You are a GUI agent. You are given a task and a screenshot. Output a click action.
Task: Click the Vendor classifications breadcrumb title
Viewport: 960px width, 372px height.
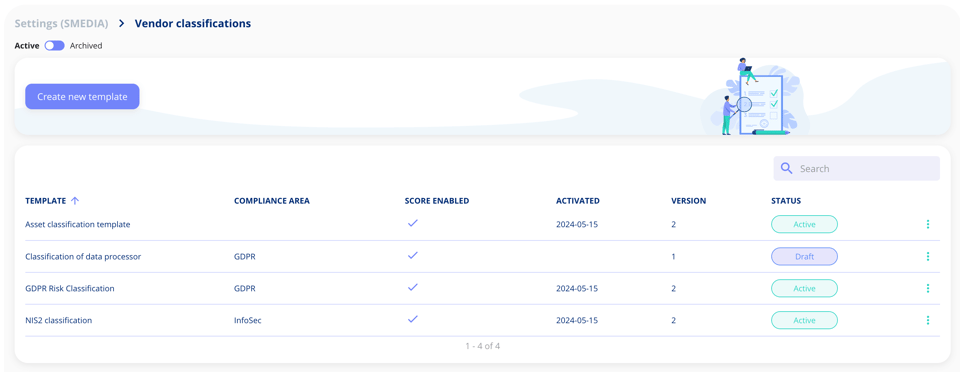193,23
